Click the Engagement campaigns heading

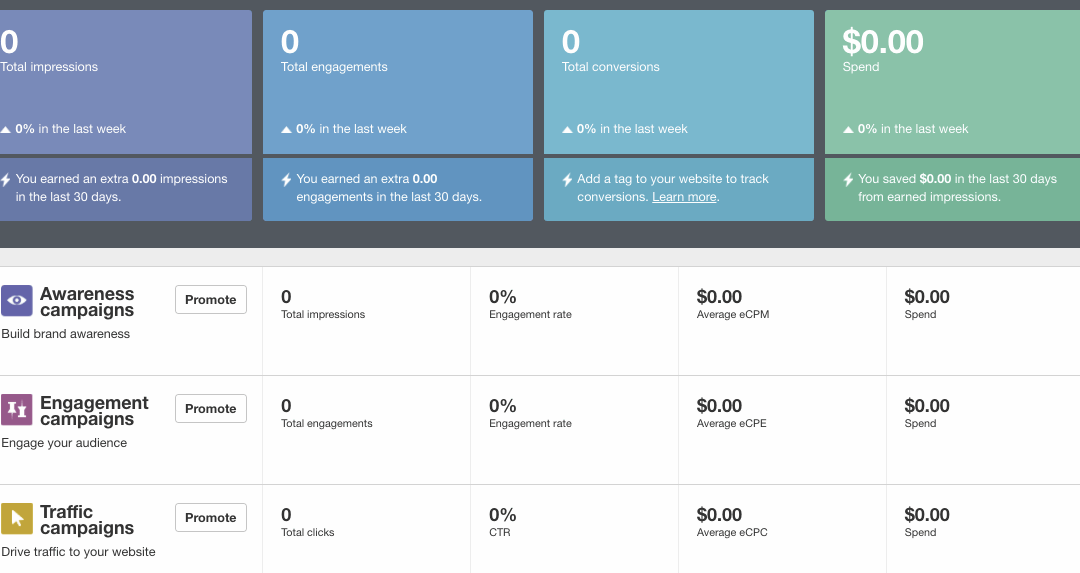tap(94, 411)
